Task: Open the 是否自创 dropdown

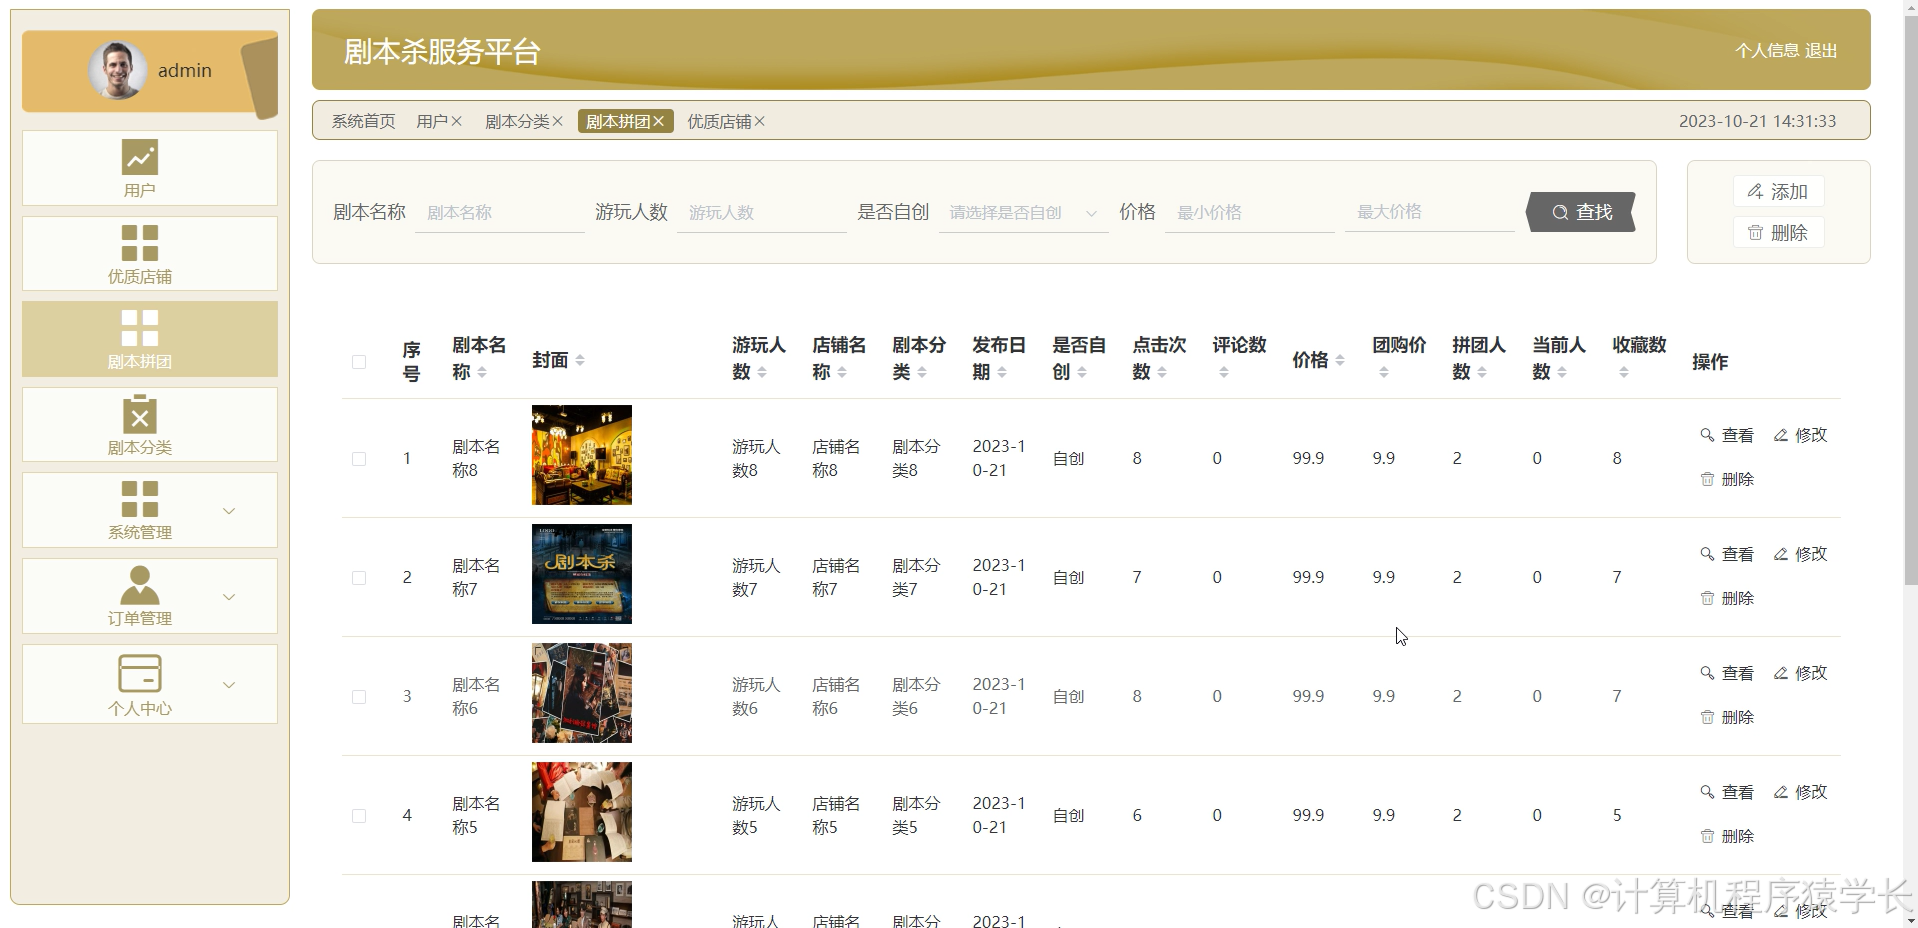Action: point(1023,213)
